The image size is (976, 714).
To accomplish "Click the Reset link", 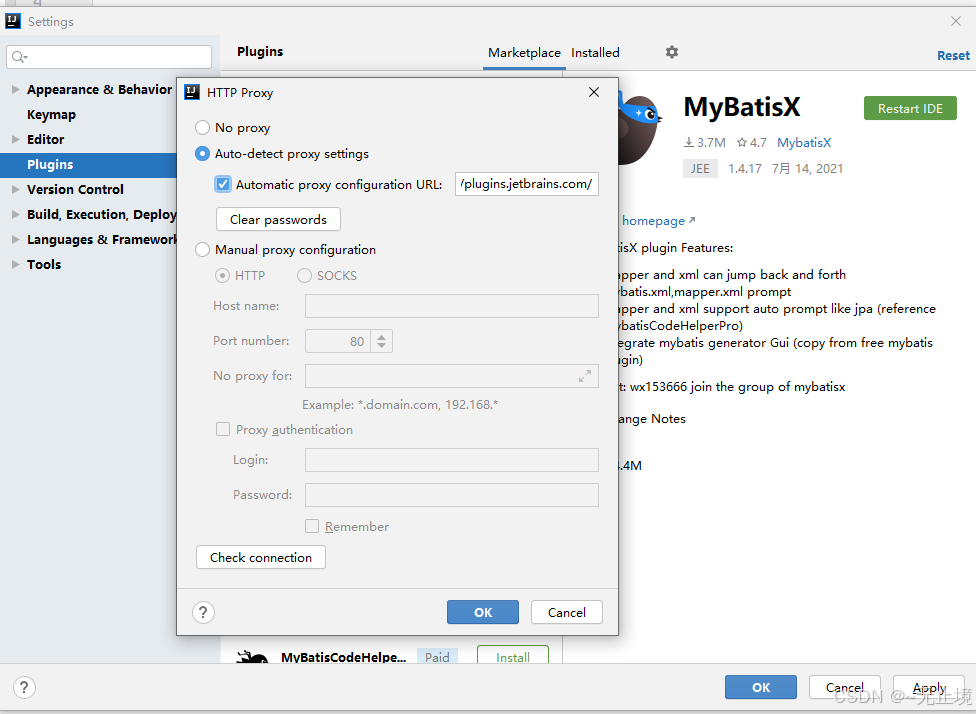I will click(953, 55).
